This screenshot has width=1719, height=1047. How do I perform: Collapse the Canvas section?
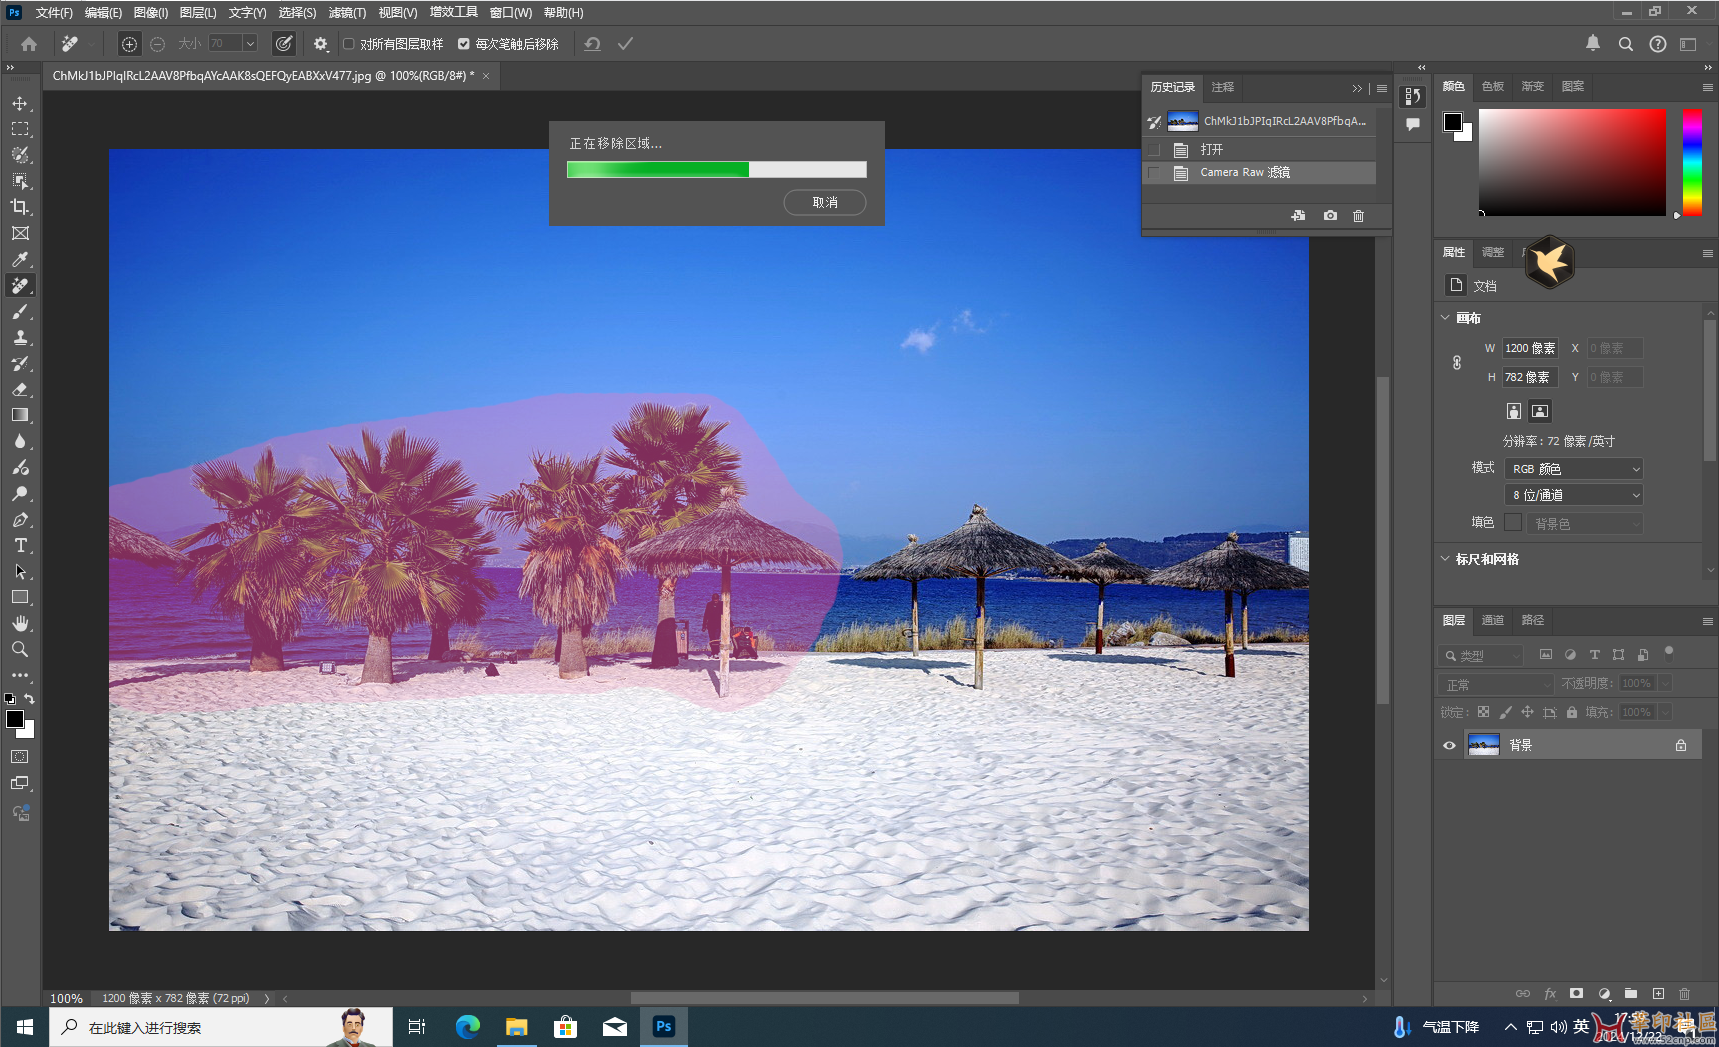point(1445,318)
